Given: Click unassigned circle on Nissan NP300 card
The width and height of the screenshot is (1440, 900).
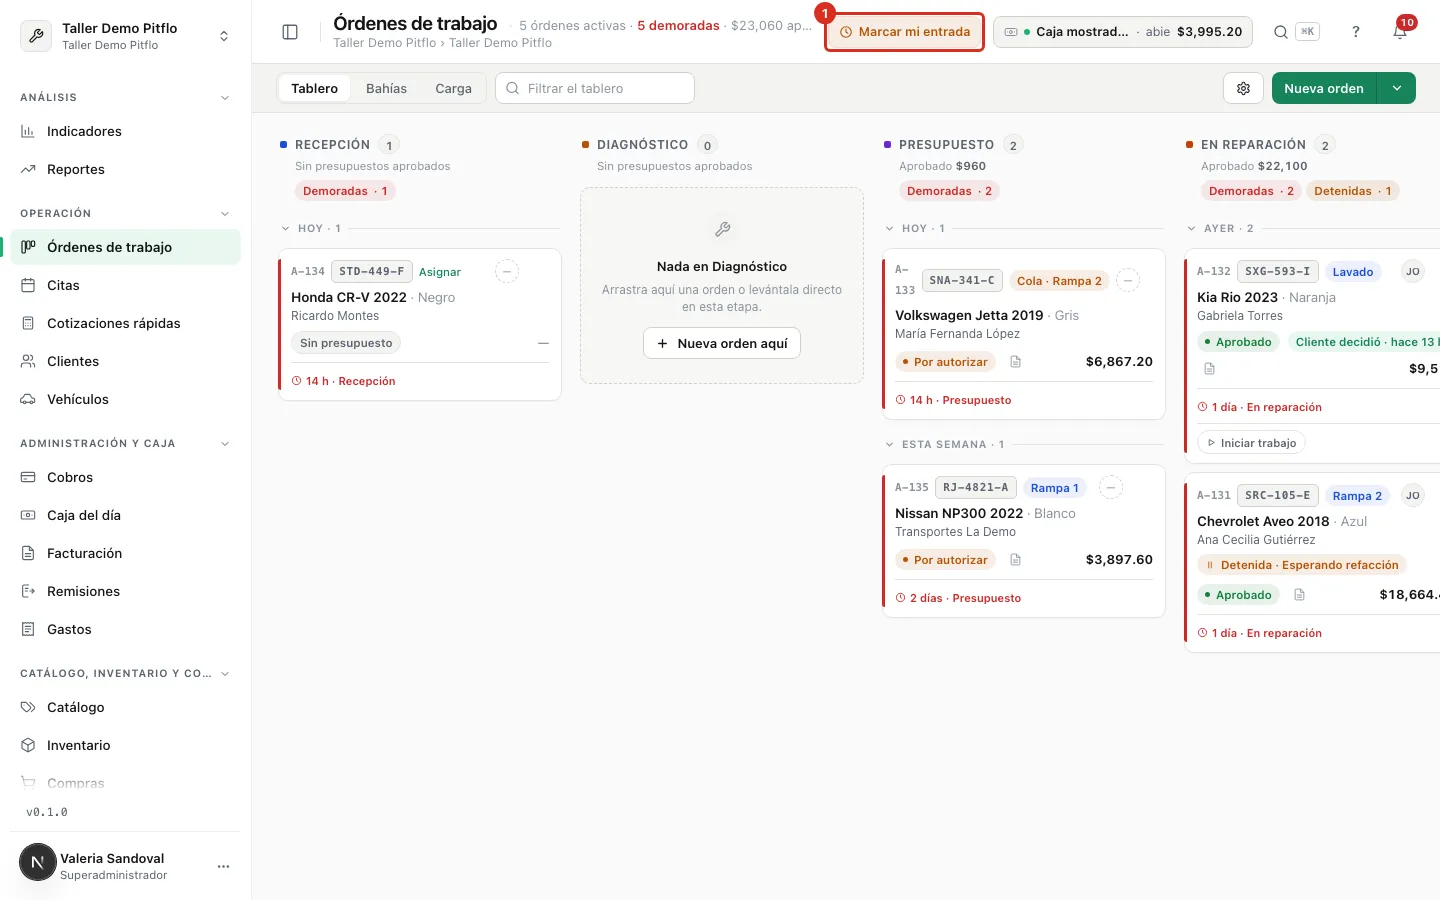Looking at the screenshot, I should 1111,488.
